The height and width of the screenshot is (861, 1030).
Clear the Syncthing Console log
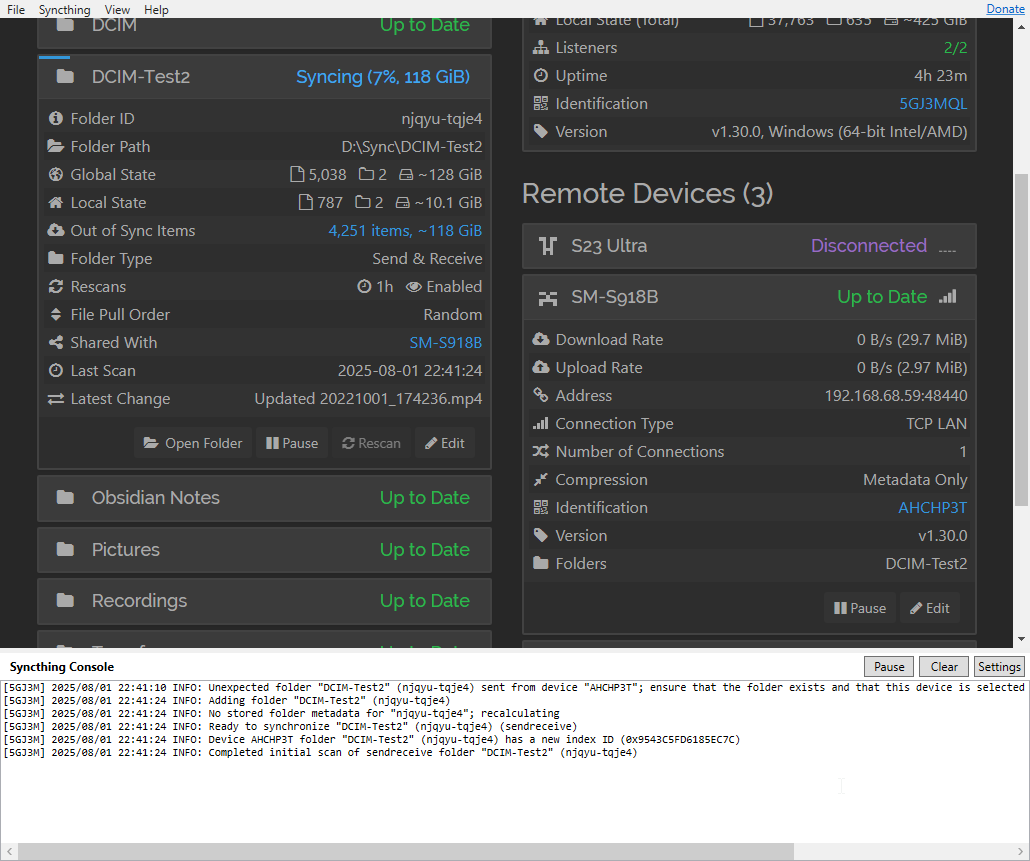[944, 667]
